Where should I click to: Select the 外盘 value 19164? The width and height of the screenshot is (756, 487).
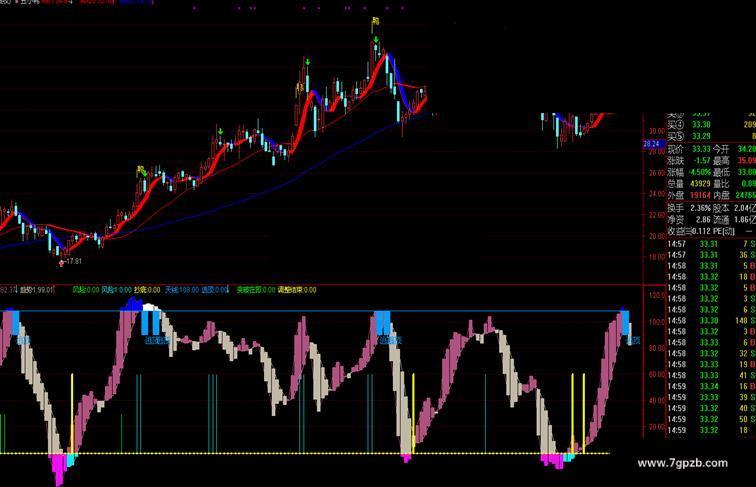click(701, 195)
